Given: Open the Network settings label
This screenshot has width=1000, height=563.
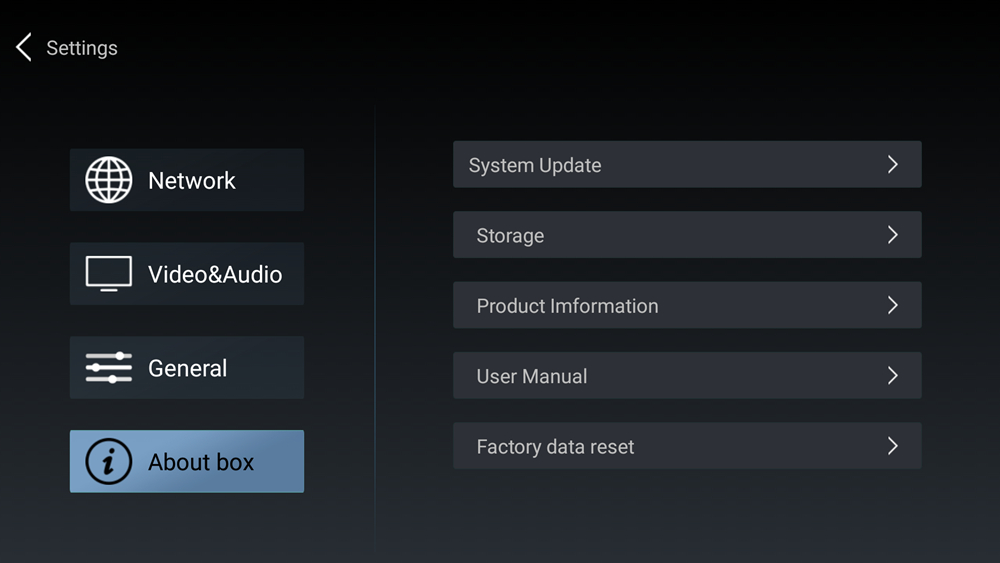Looking at the screenshot, I should (192, 181).
